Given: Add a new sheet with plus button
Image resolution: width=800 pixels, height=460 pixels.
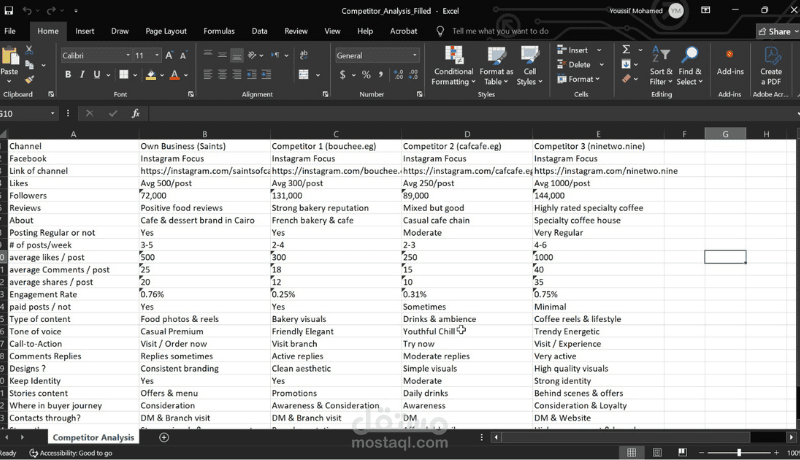Looking at the screenshot, I should click(164, 438).
